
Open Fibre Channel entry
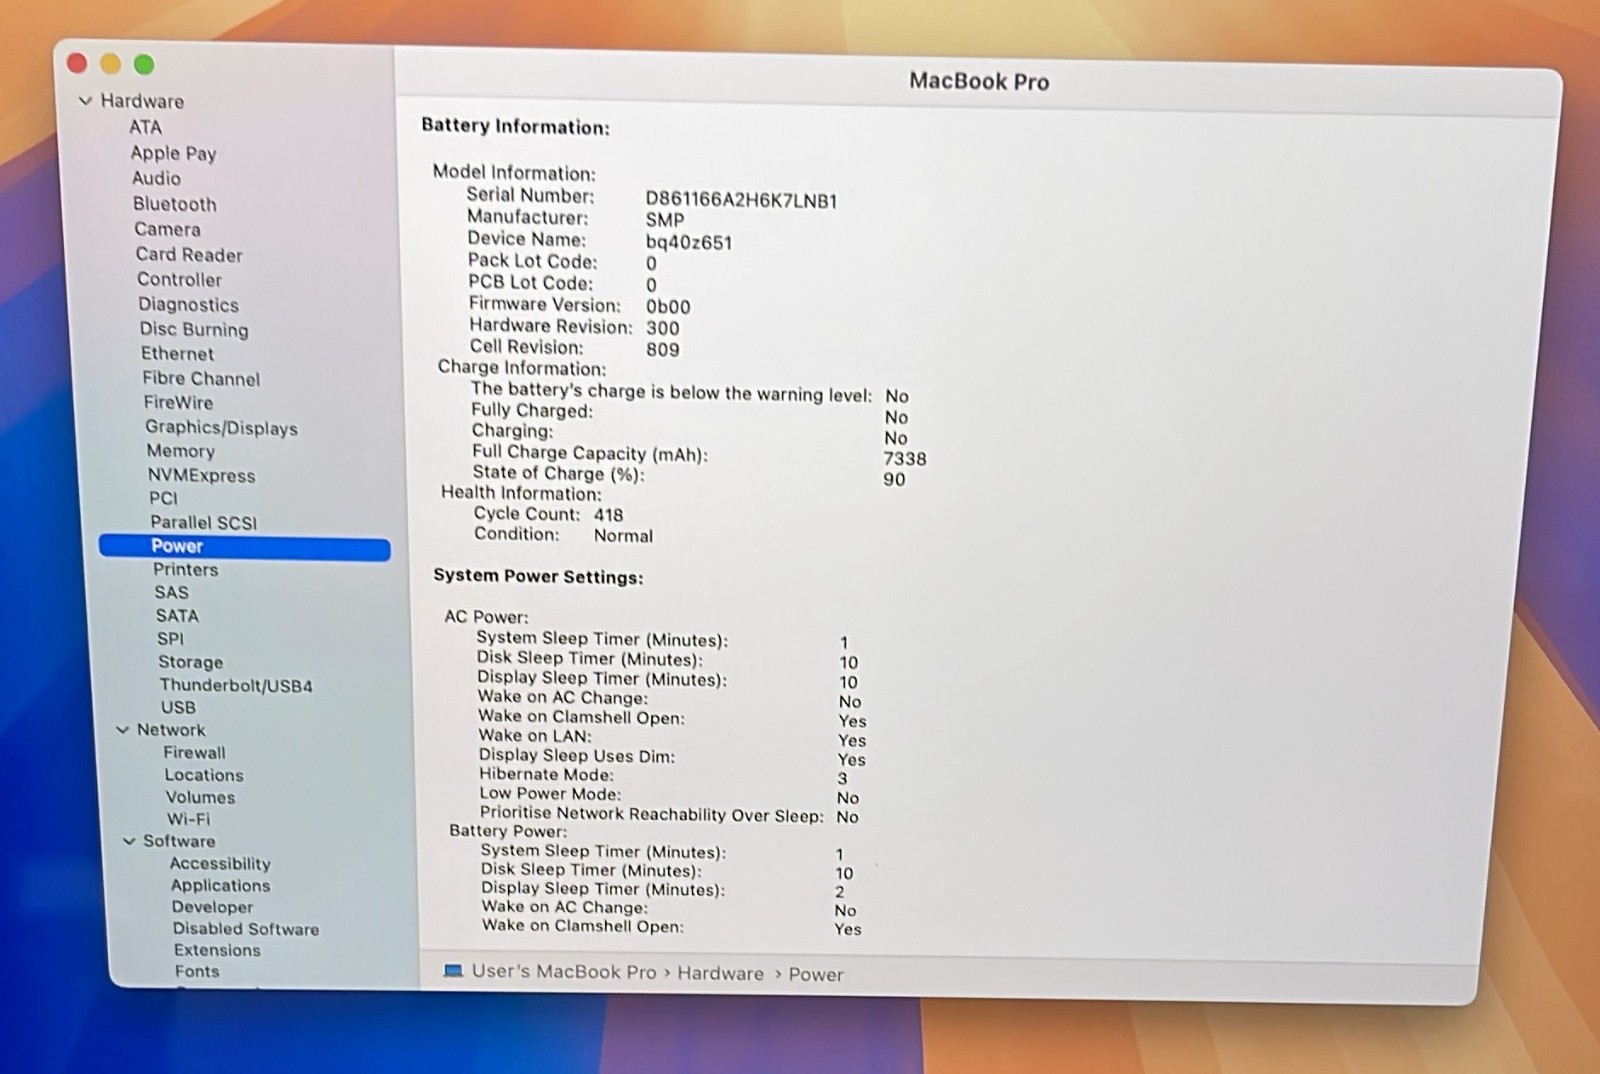tap(201, 379)
